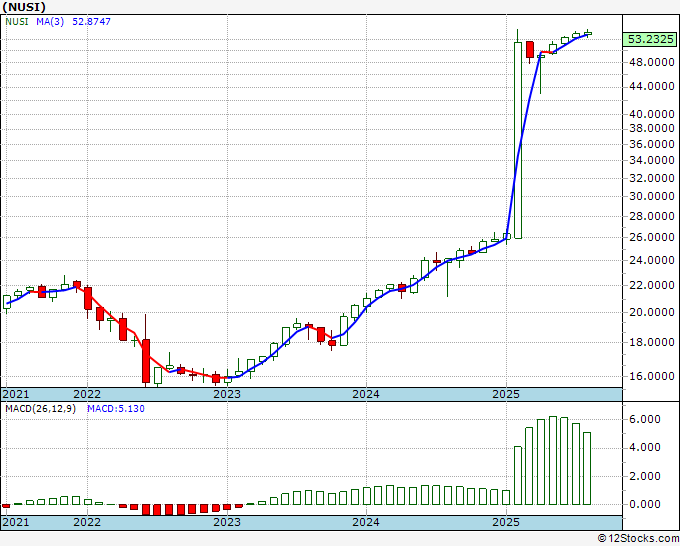
Task: Click the current price tag 53.2325
Action: (x=651, y=39)
